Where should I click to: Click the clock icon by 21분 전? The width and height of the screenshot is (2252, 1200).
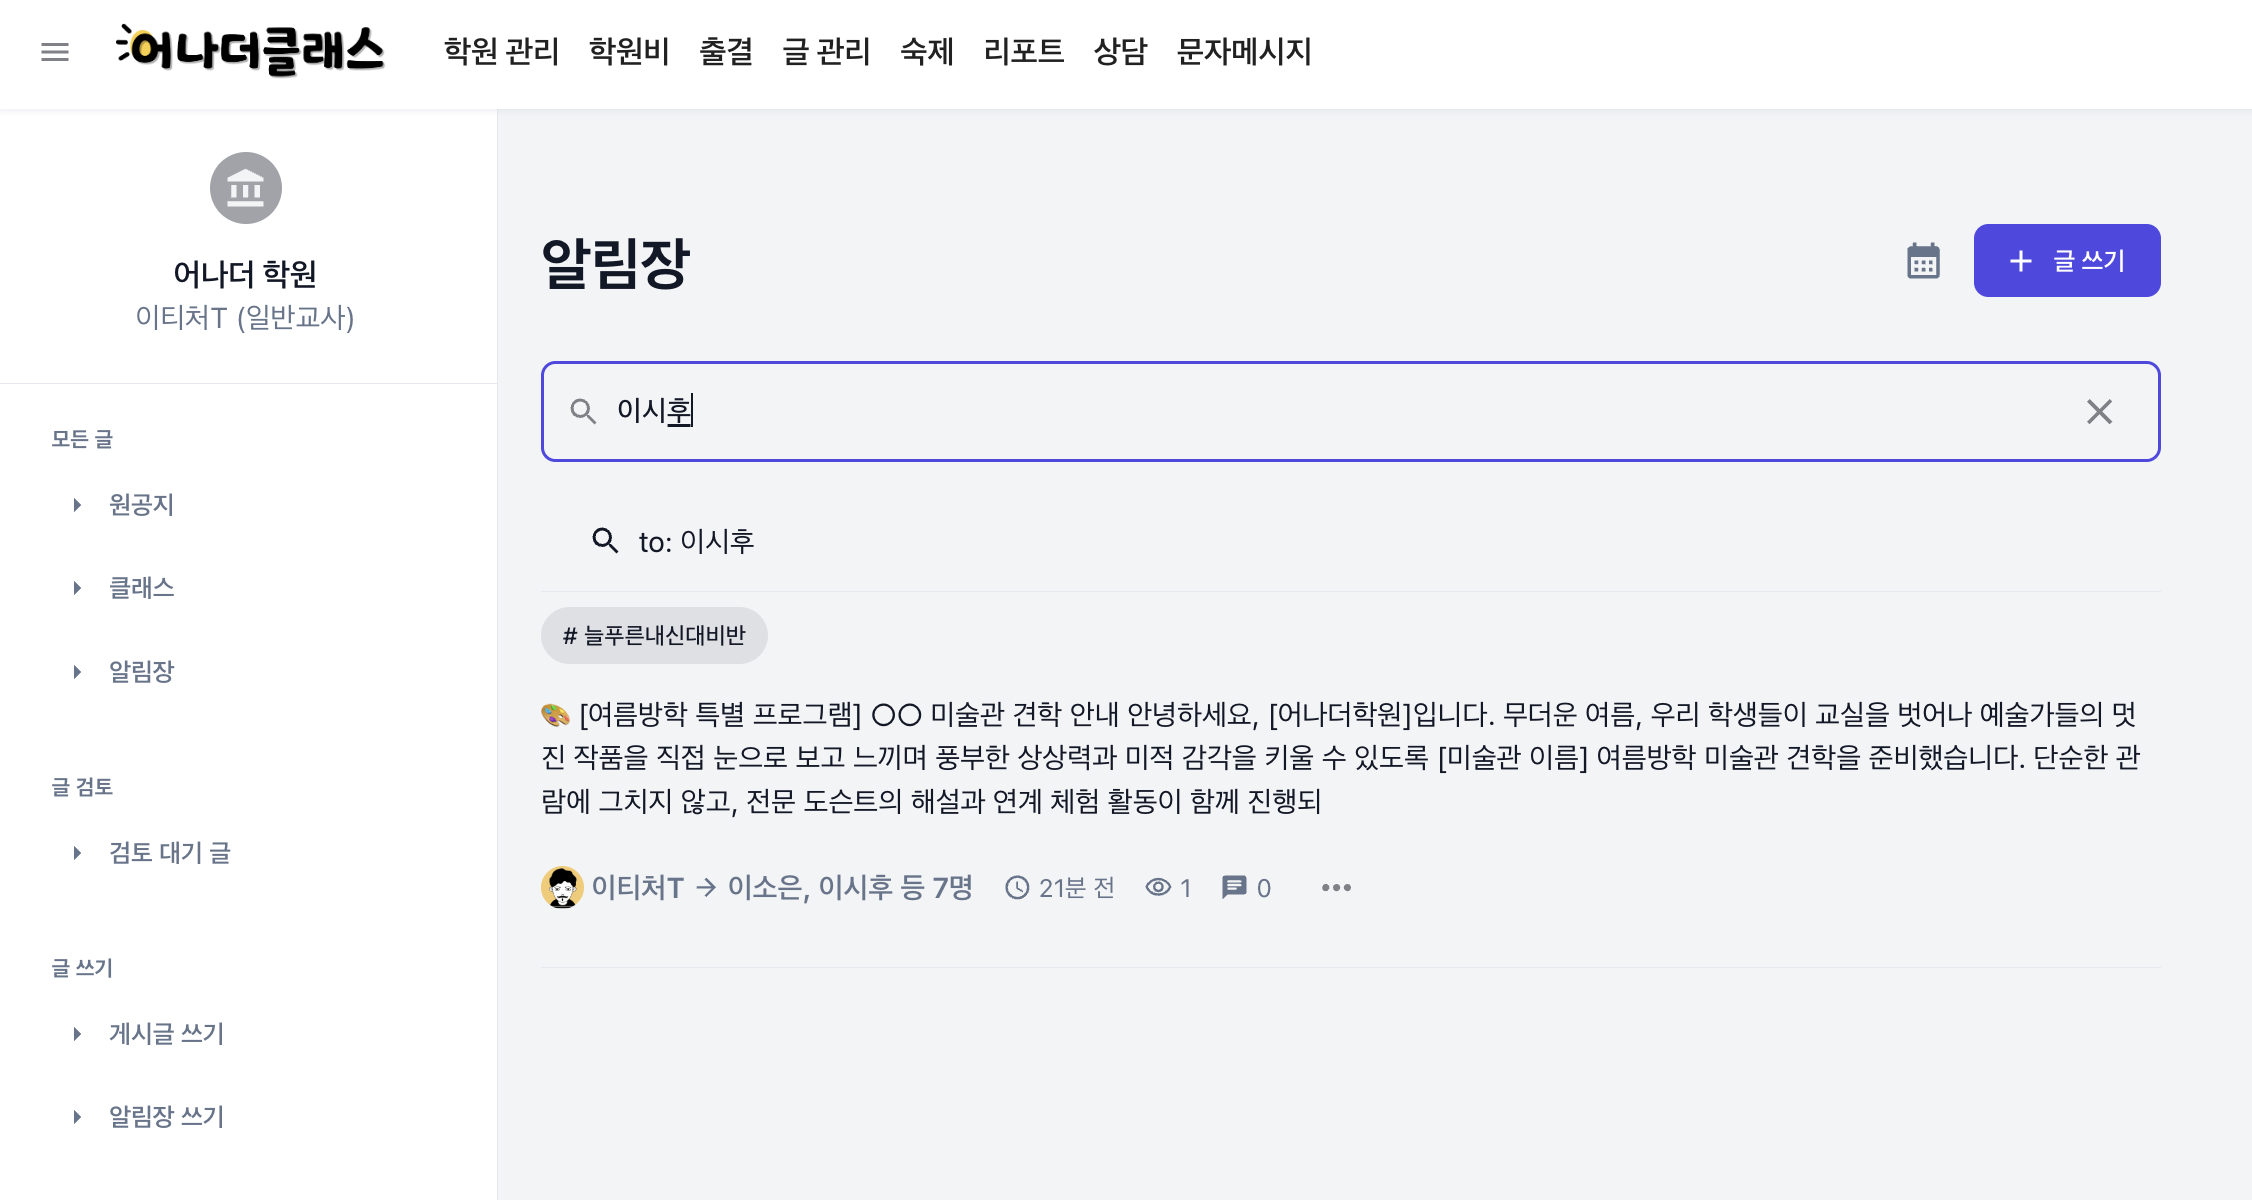click(1017, 888)
